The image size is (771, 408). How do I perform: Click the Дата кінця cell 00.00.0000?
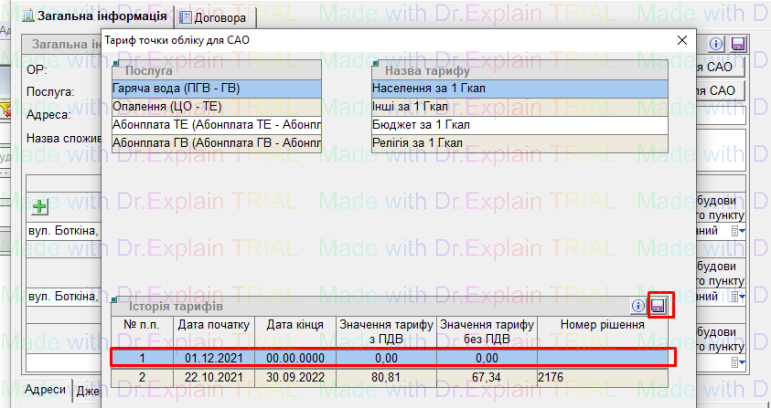click(293, 357)
